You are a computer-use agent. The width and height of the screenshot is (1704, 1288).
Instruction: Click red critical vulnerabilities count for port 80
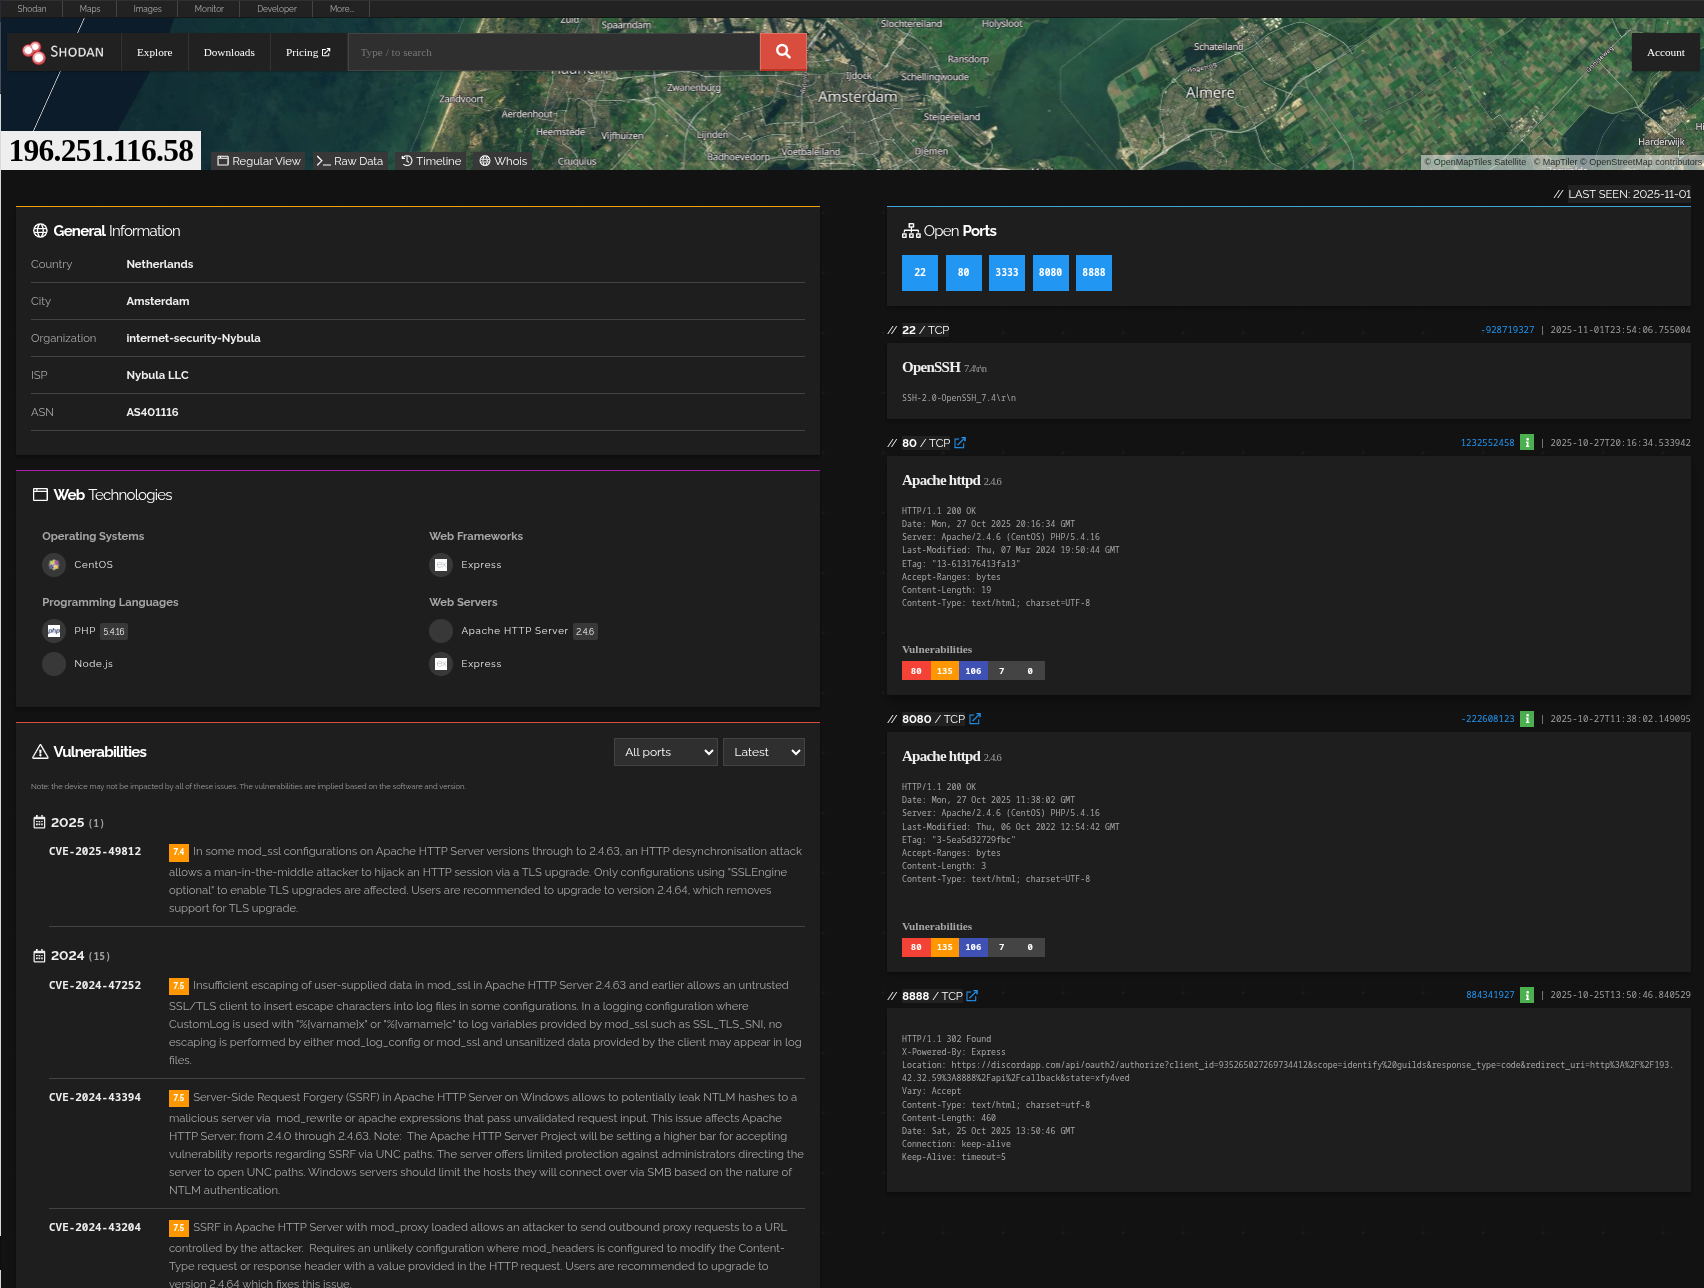coord(916,671)
